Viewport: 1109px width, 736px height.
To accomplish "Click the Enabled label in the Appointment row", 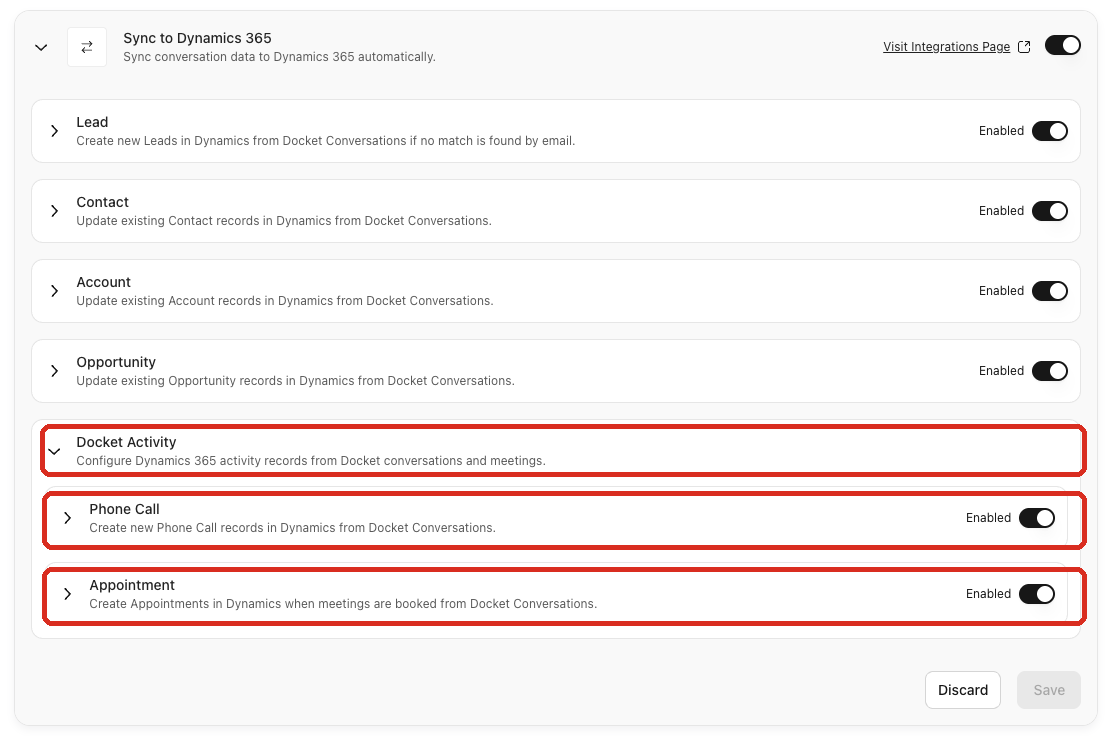I will click(988, 594).
